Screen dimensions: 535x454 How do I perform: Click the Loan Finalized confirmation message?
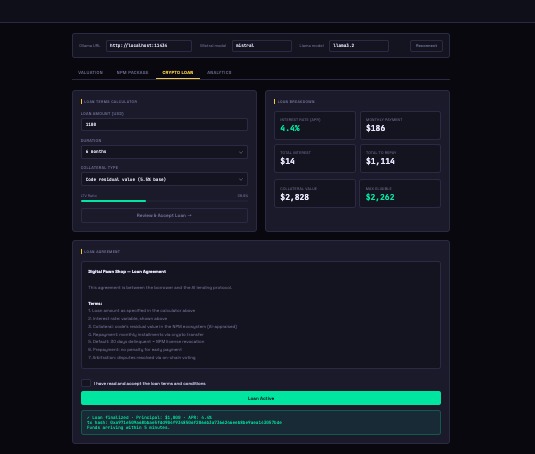tap(149, 417)
